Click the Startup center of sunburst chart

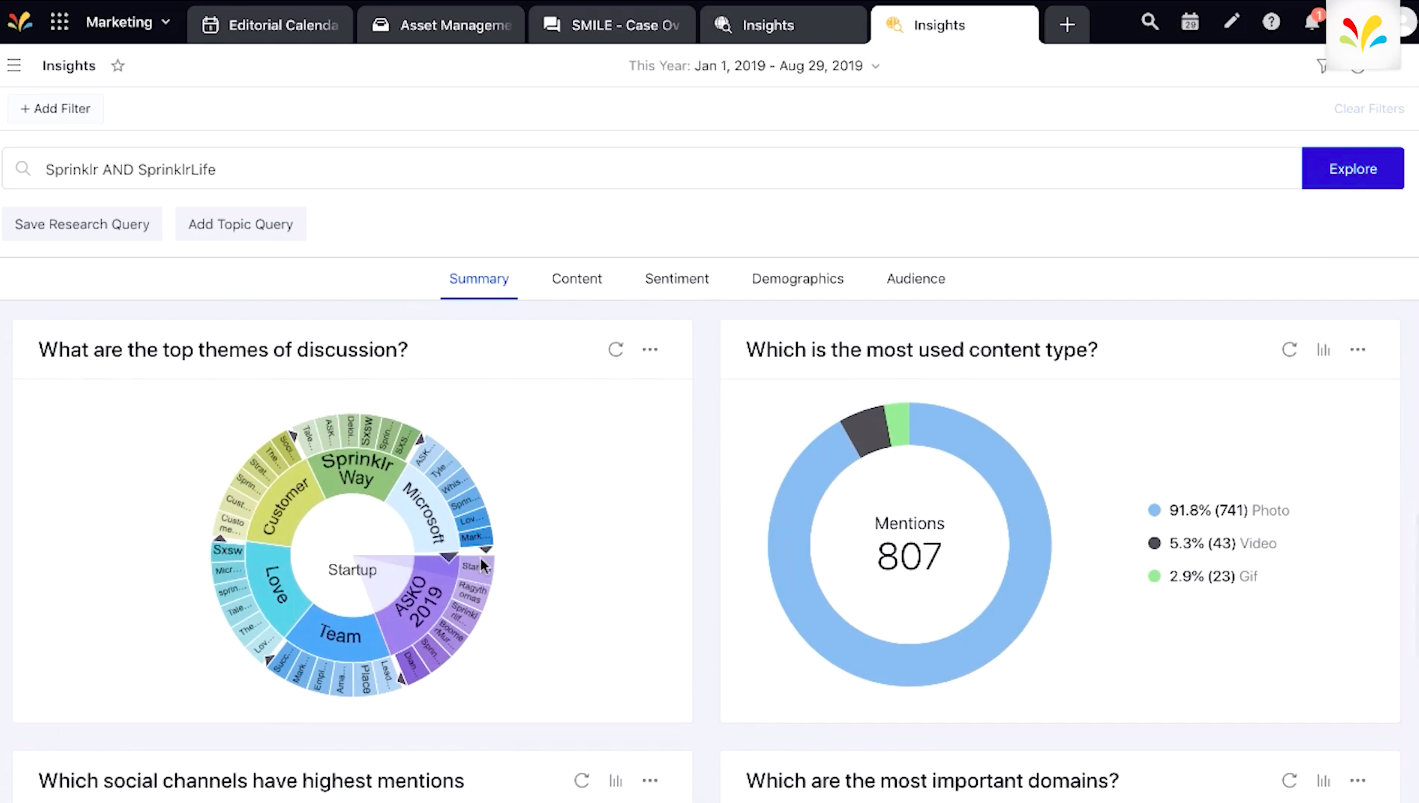[x=352, y=570]
